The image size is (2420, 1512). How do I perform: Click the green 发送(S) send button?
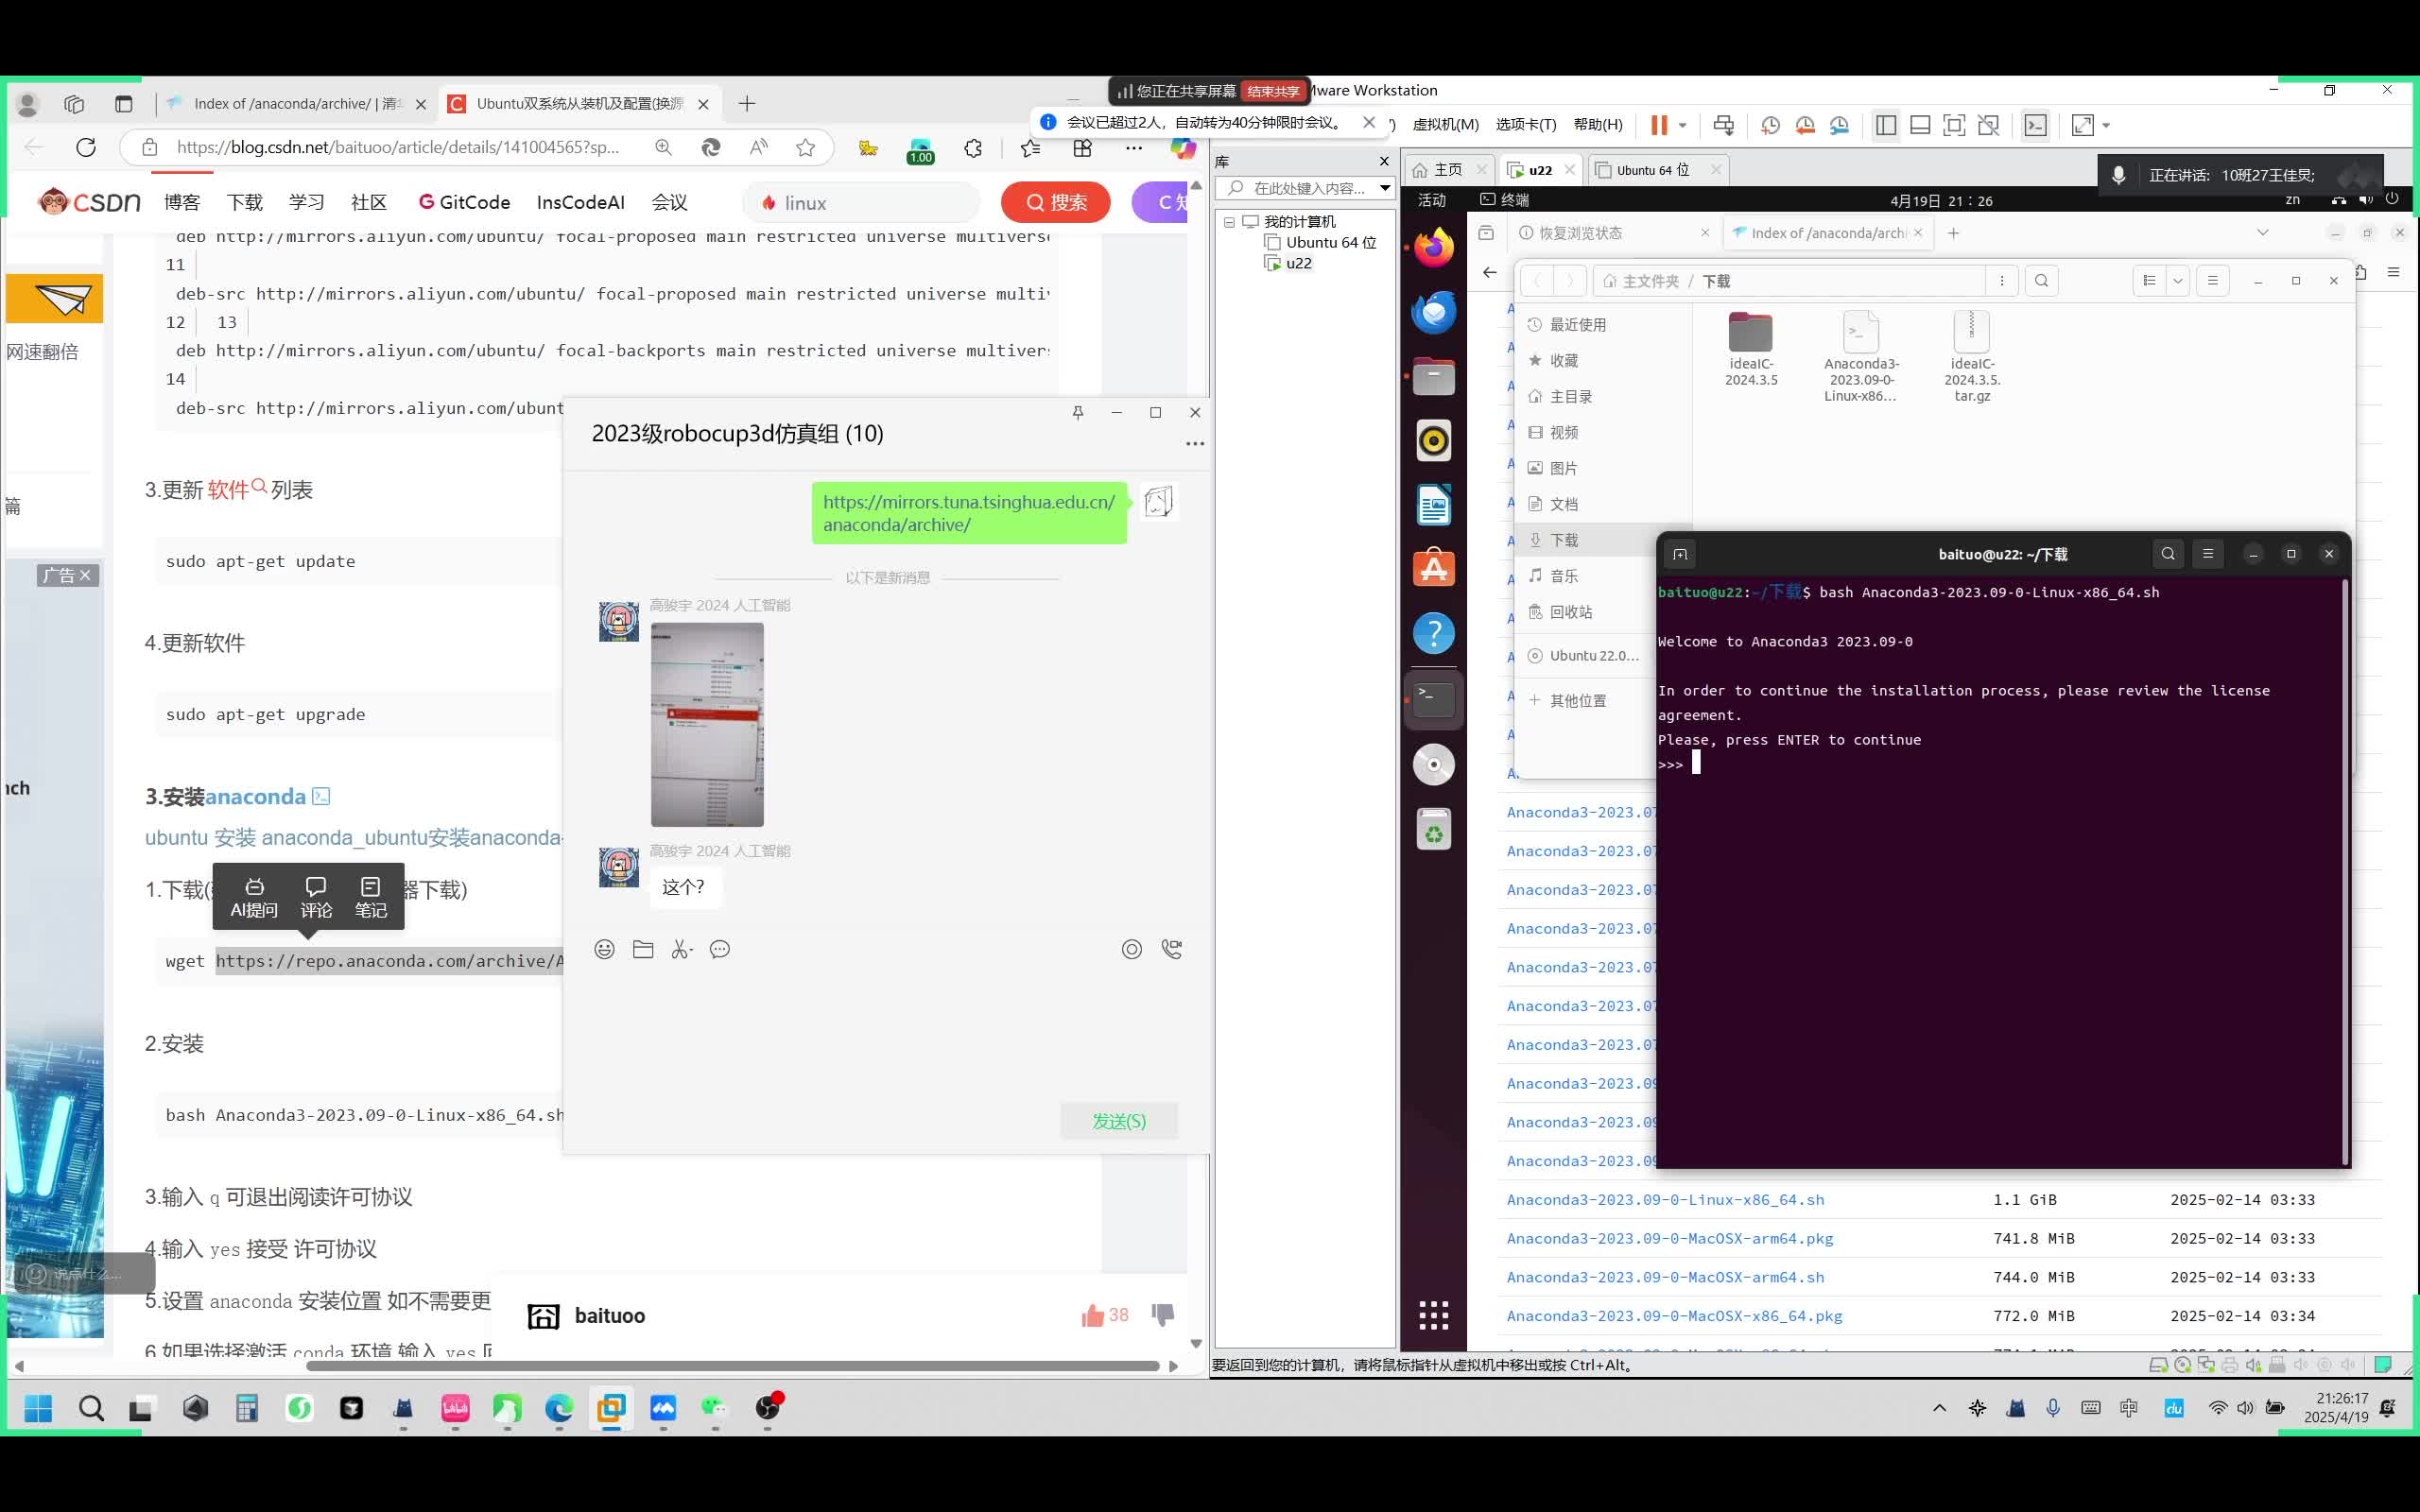(x=1119, y=1121)
